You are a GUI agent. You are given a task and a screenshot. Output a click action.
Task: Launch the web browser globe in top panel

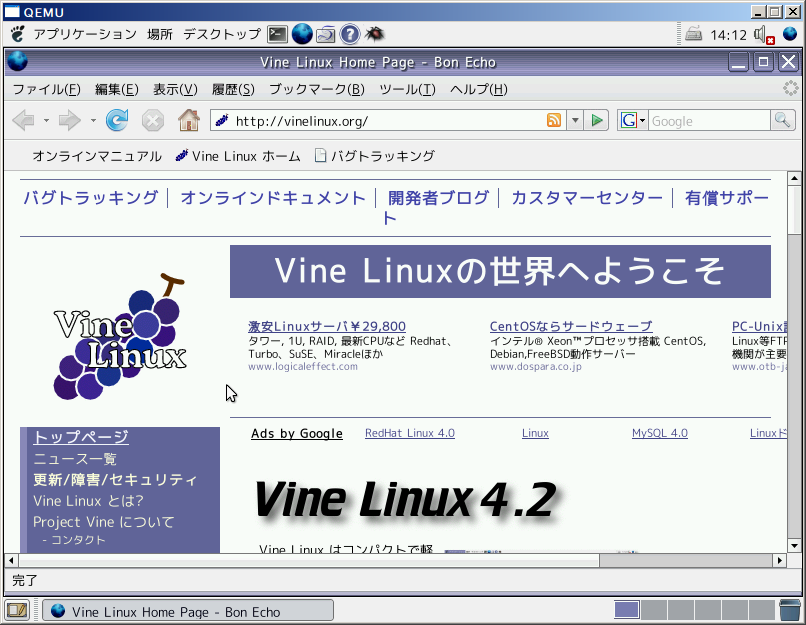pos(302,34)
